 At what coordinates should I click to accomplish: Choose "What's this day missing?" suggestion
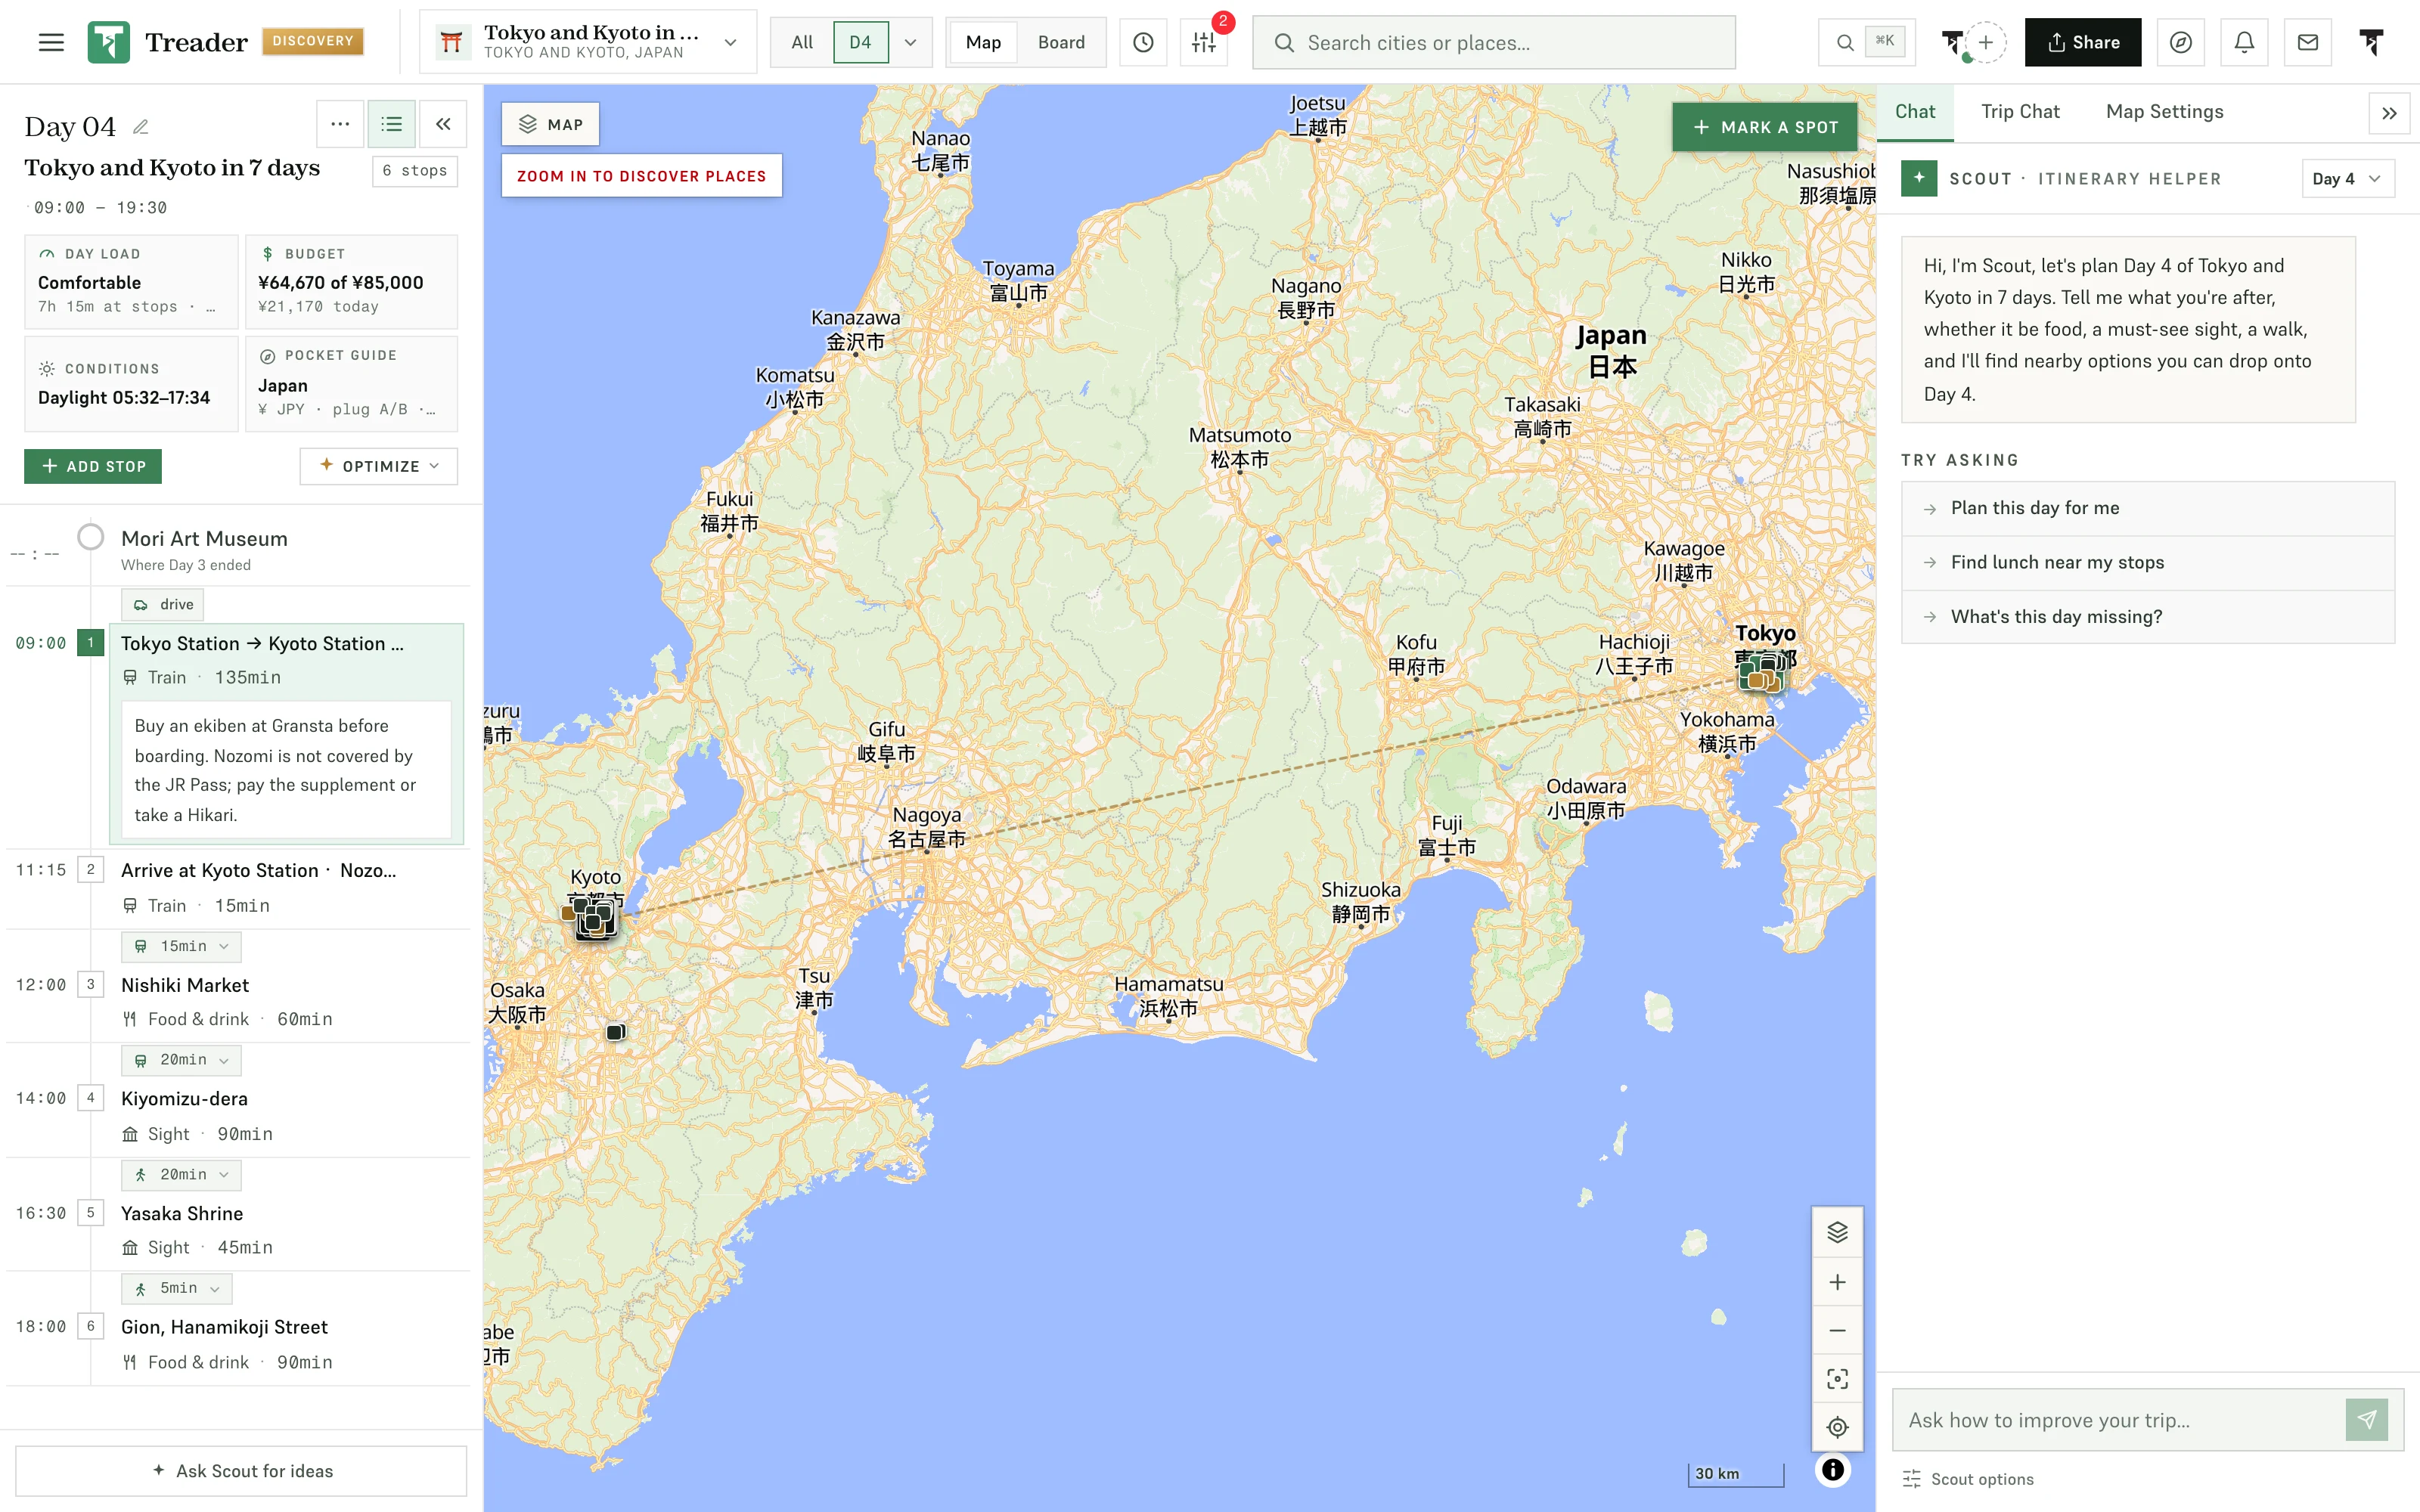(x=2147, y=616)
